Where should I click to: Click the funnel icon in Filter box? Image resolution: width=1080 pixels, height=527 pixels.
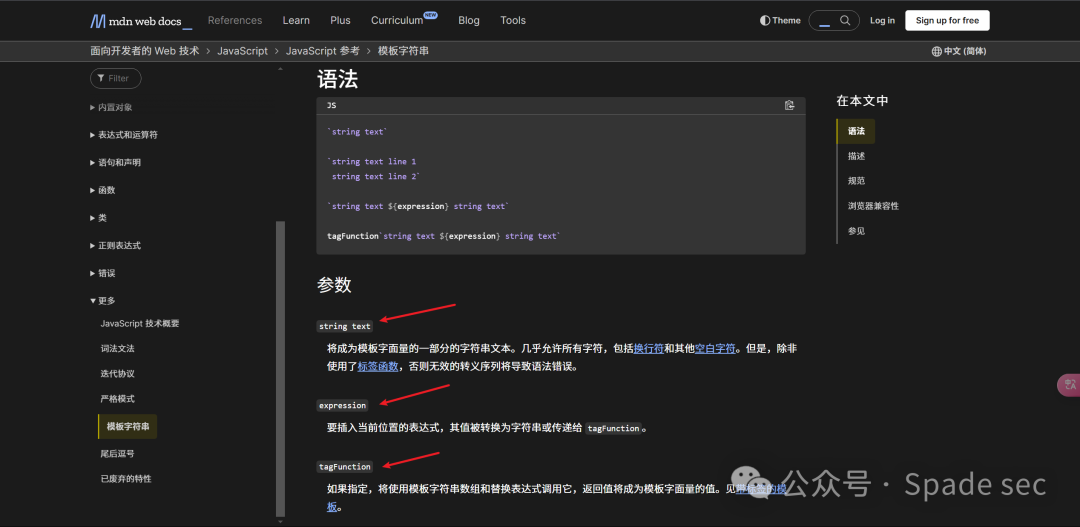[x=101, y=79]
